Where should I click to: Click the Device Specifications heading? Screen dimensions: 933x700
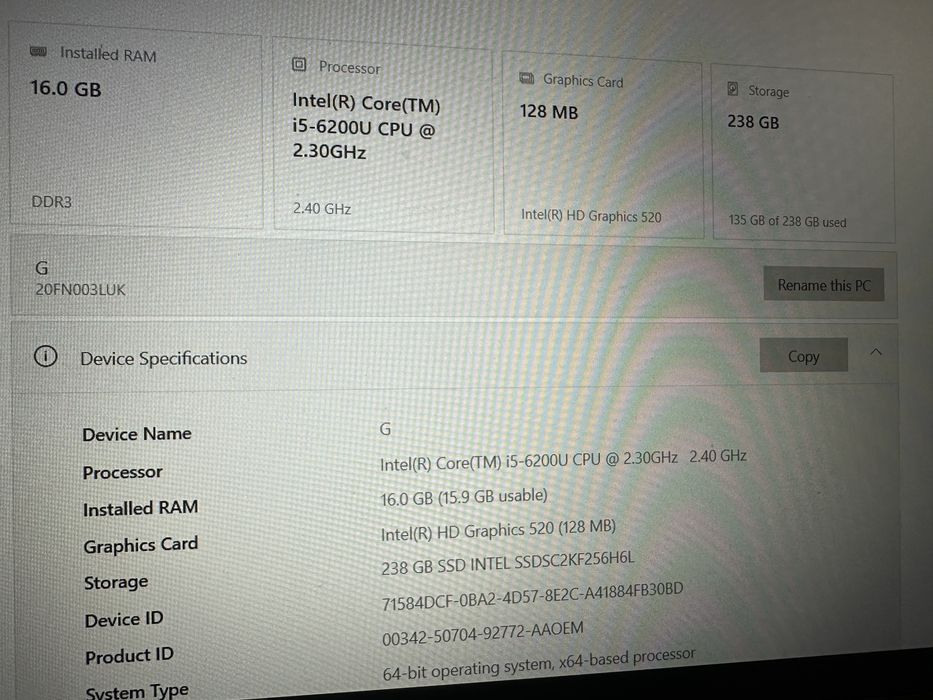164,358
